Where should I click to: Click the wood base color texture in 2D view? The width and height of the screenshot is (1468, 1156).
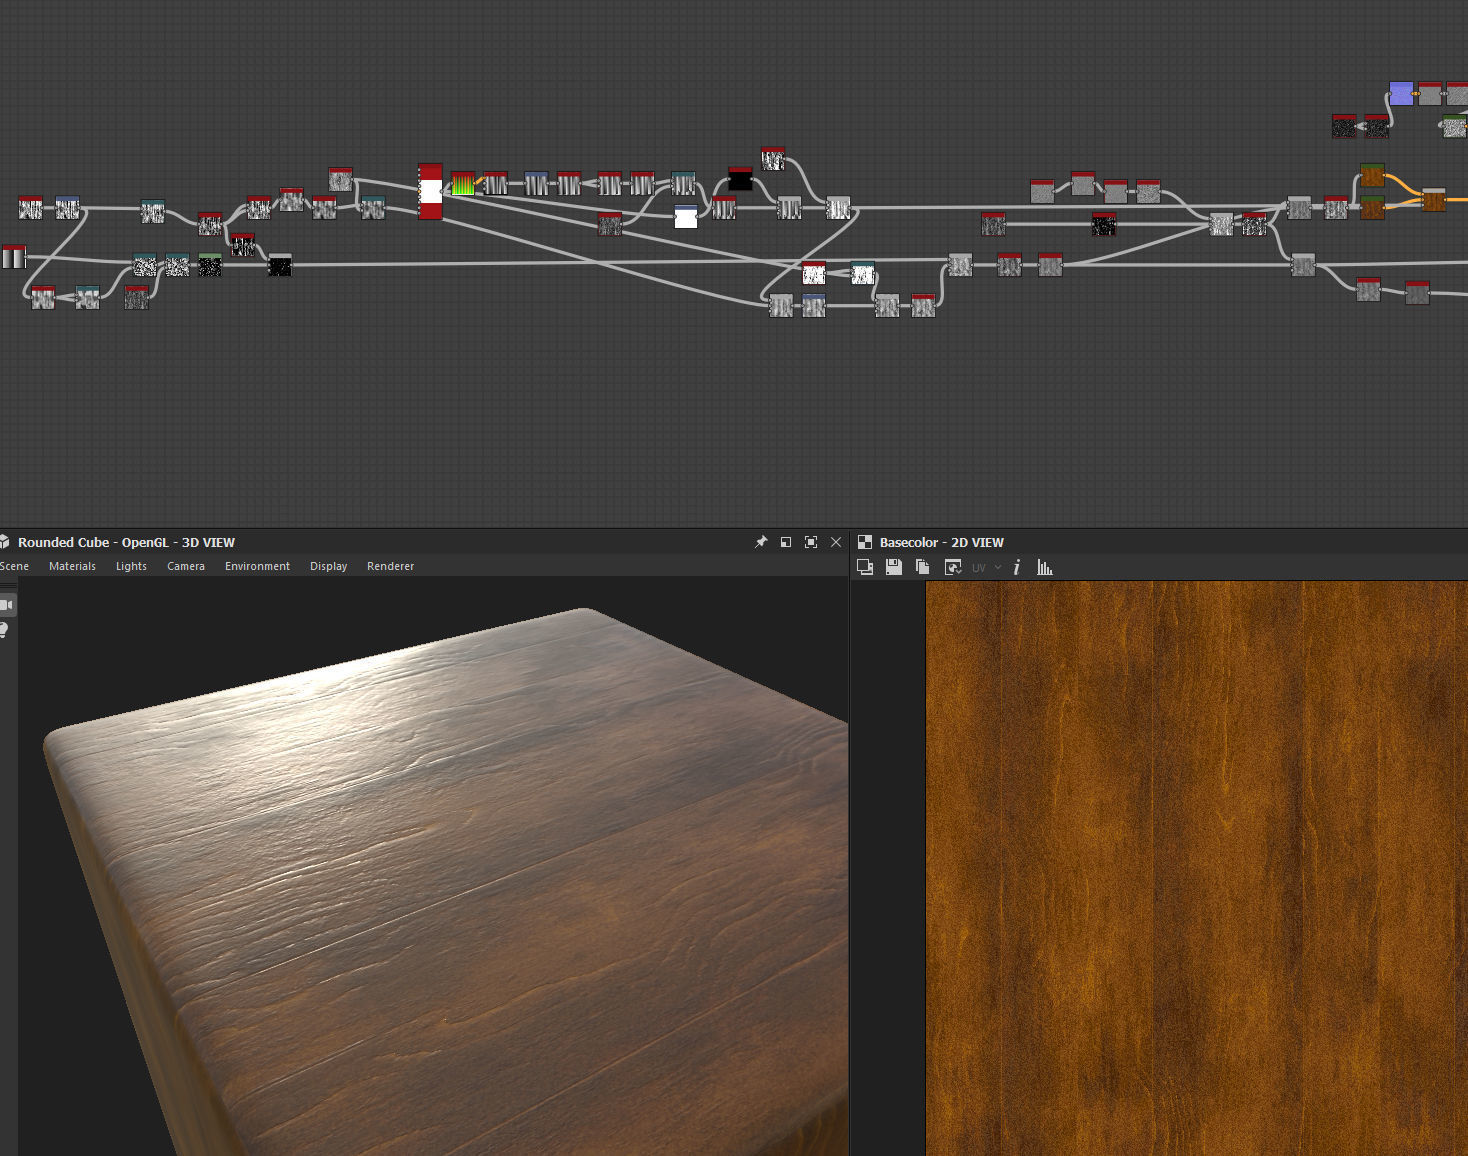pyautogui.click(x=1196, y=868)
